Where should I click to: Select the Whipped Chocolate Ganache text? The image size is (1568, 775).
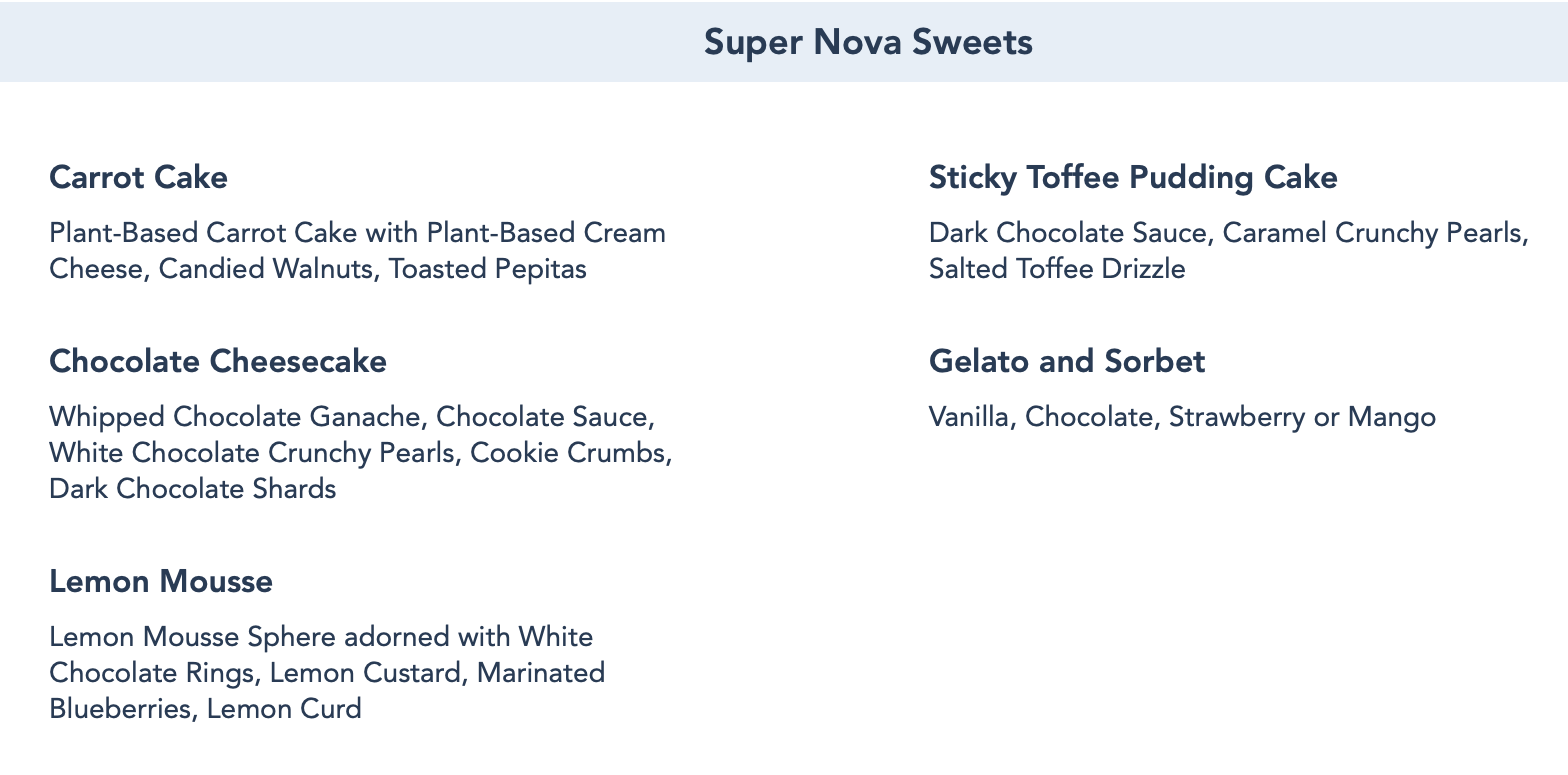pyautogui.click(x=237, y=417)
